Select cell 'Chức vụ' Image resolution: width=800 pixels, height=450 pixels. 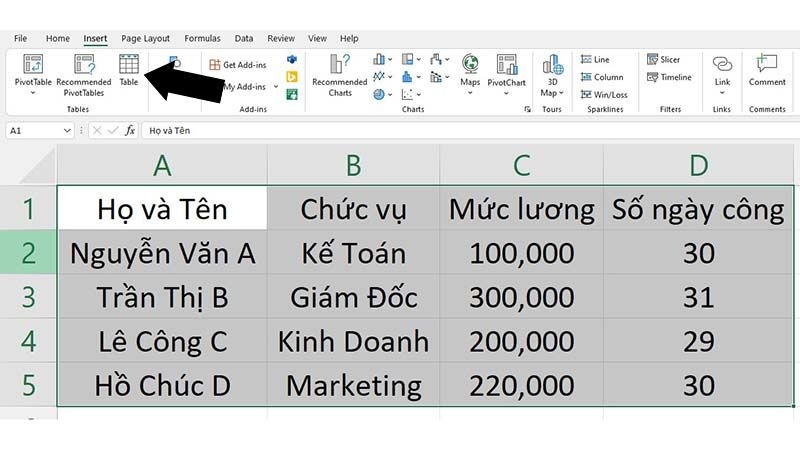353,209
